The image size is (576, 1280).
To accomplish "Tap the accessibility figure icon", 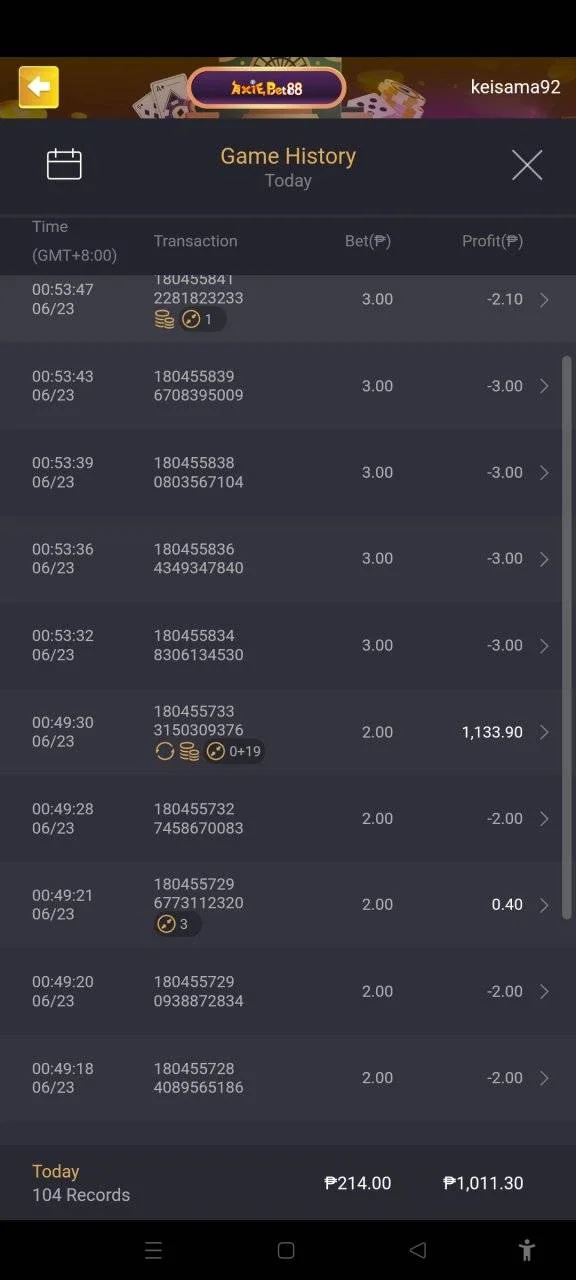I will click(x=527, y=1250).
